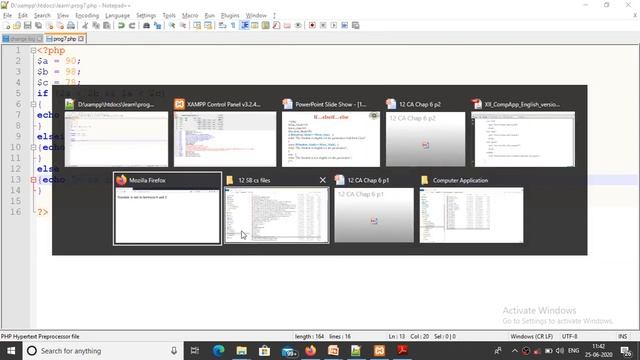Click the ENG language indicator
The width and height of the screenshot is (640, 360).
point(573,351)
